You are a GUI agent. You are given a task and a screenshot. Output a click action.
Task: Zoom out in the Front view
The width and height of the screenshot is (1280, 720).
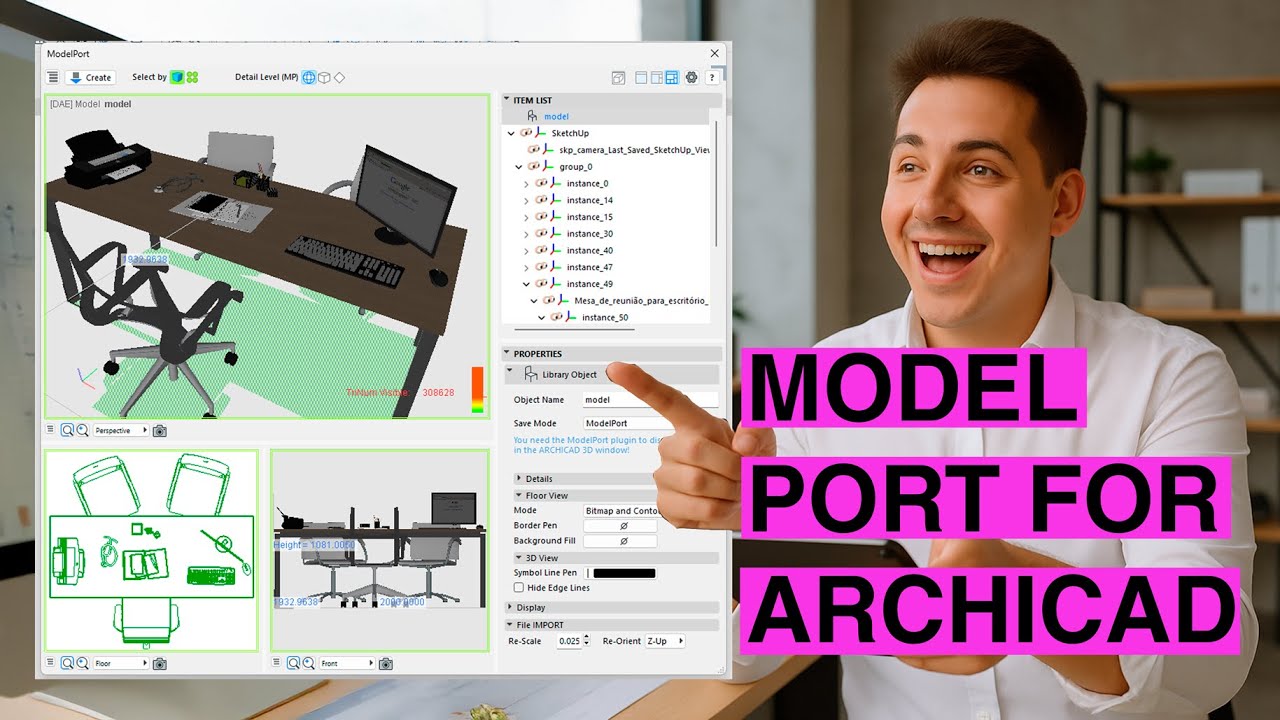coord(293,663)
